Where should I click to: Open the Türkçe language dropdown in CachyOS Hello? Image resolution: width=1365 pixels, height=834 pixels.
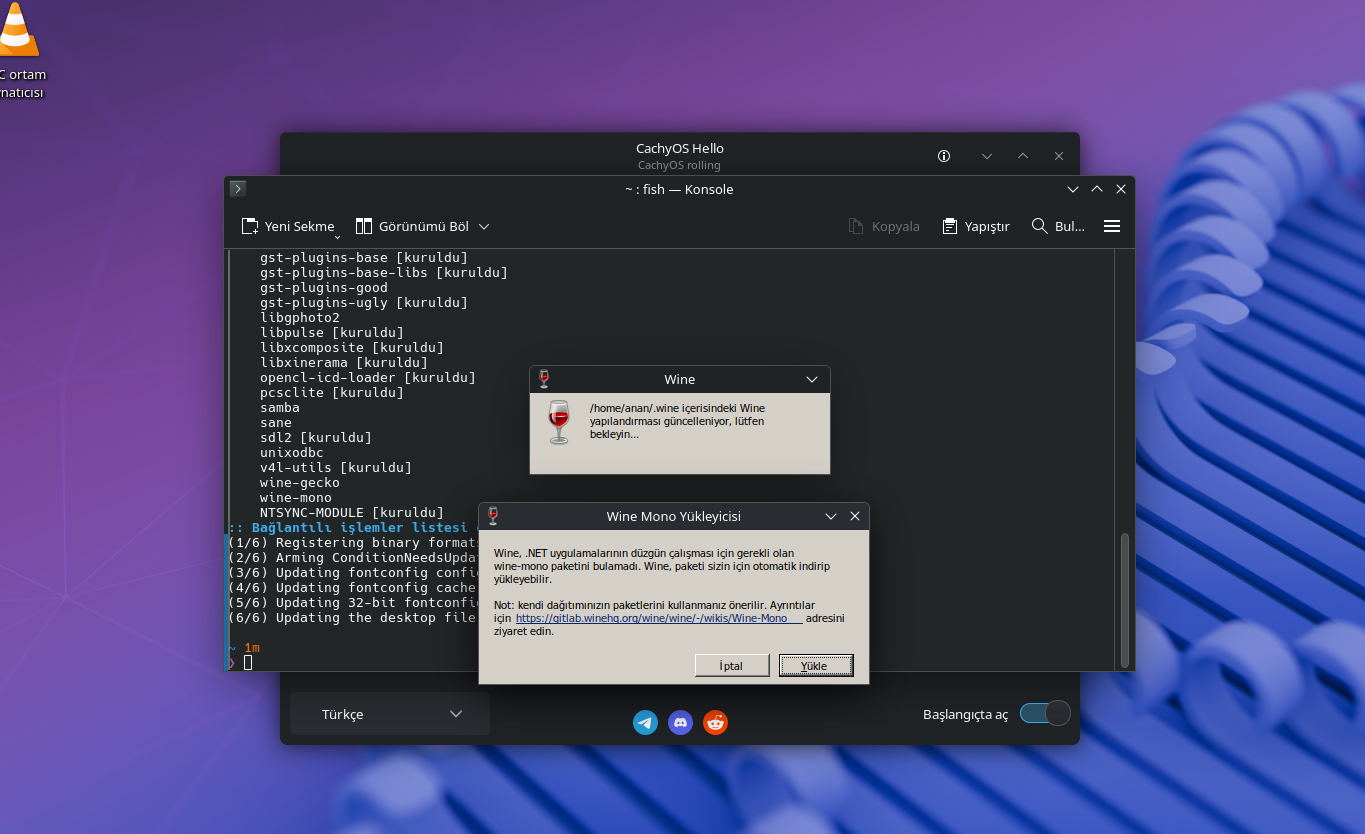(x=390, y=714)
